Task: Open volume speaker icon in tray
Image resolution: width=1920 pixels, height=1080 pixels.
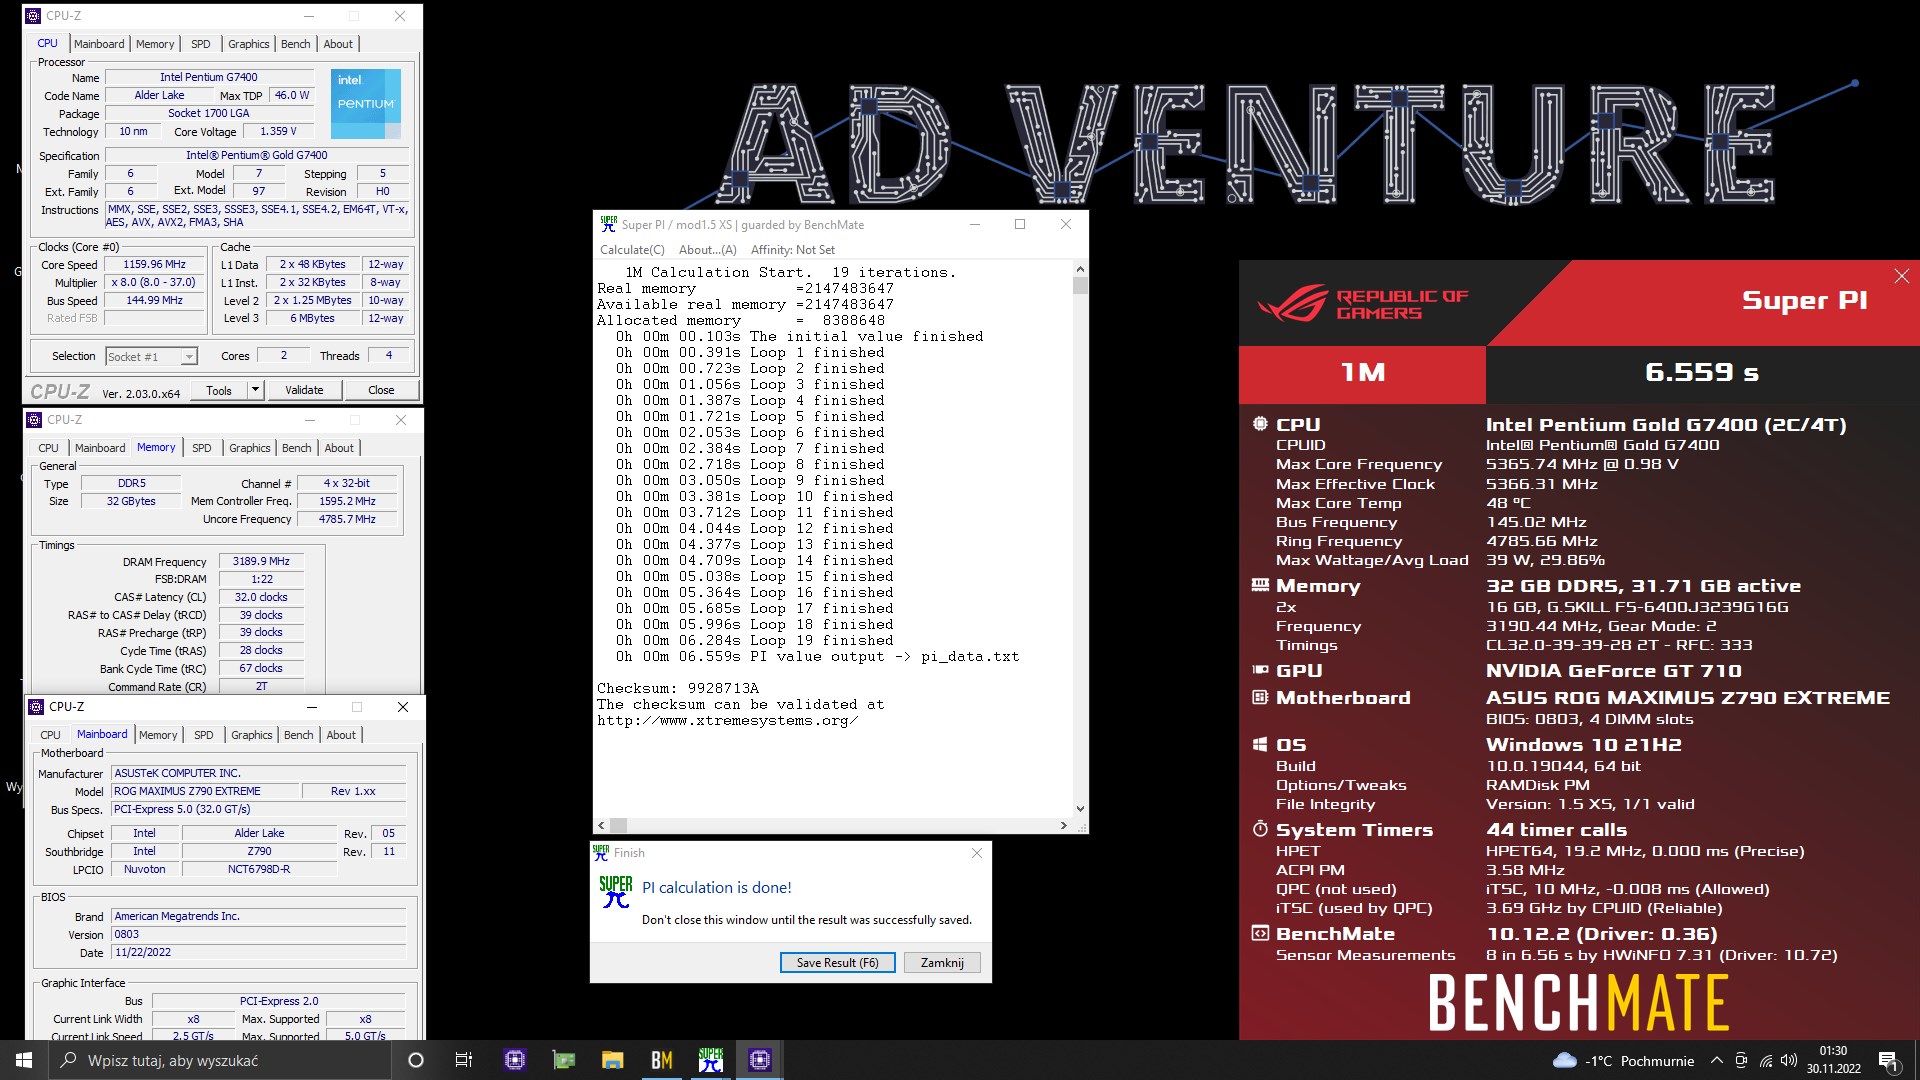Action: pyautogui.click(x=1789, y=1060)
